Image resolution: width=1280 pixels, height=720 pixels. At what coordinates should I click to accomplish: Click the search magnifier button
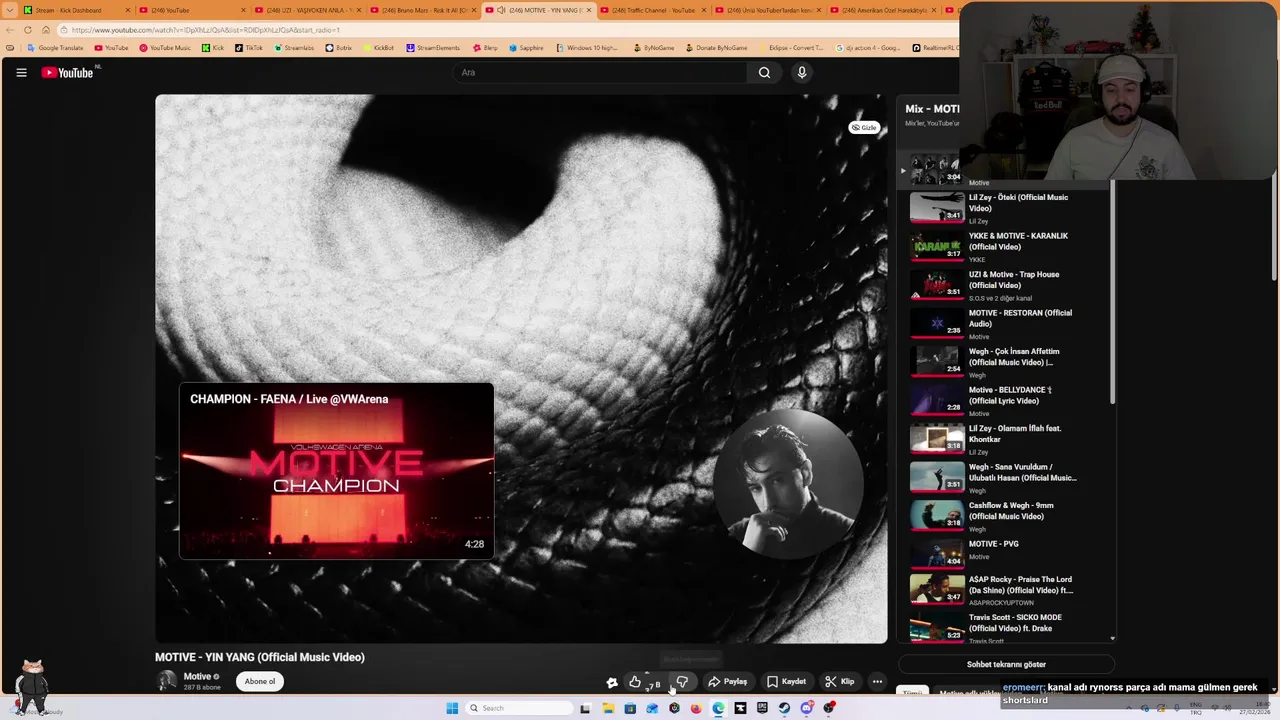tap(764, 72)
